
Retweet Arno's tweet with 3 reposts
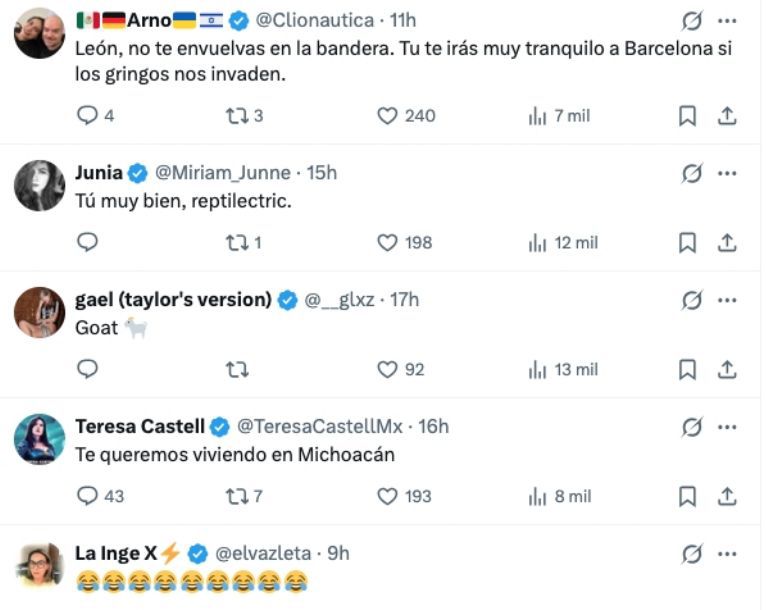[236, 116]
